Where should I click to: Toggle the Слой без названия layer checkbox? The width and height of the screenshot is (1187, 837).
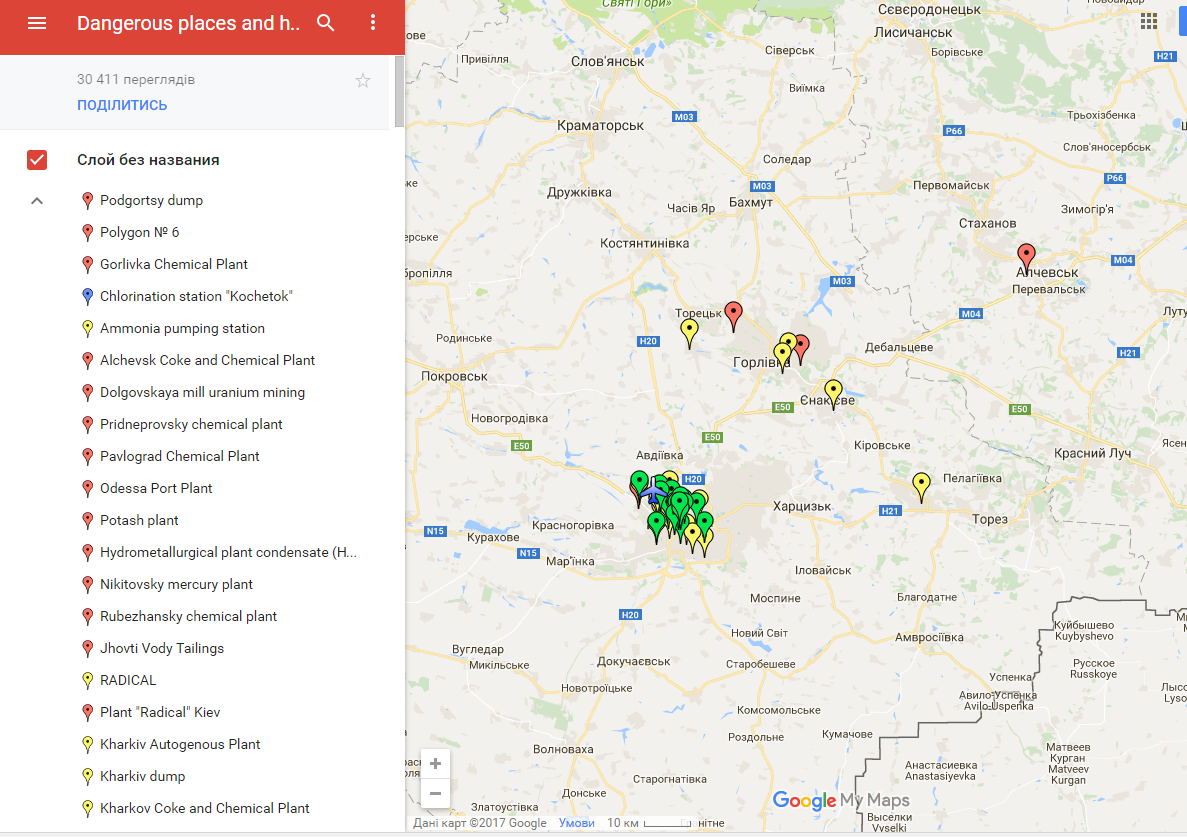(x=36, y=160)
